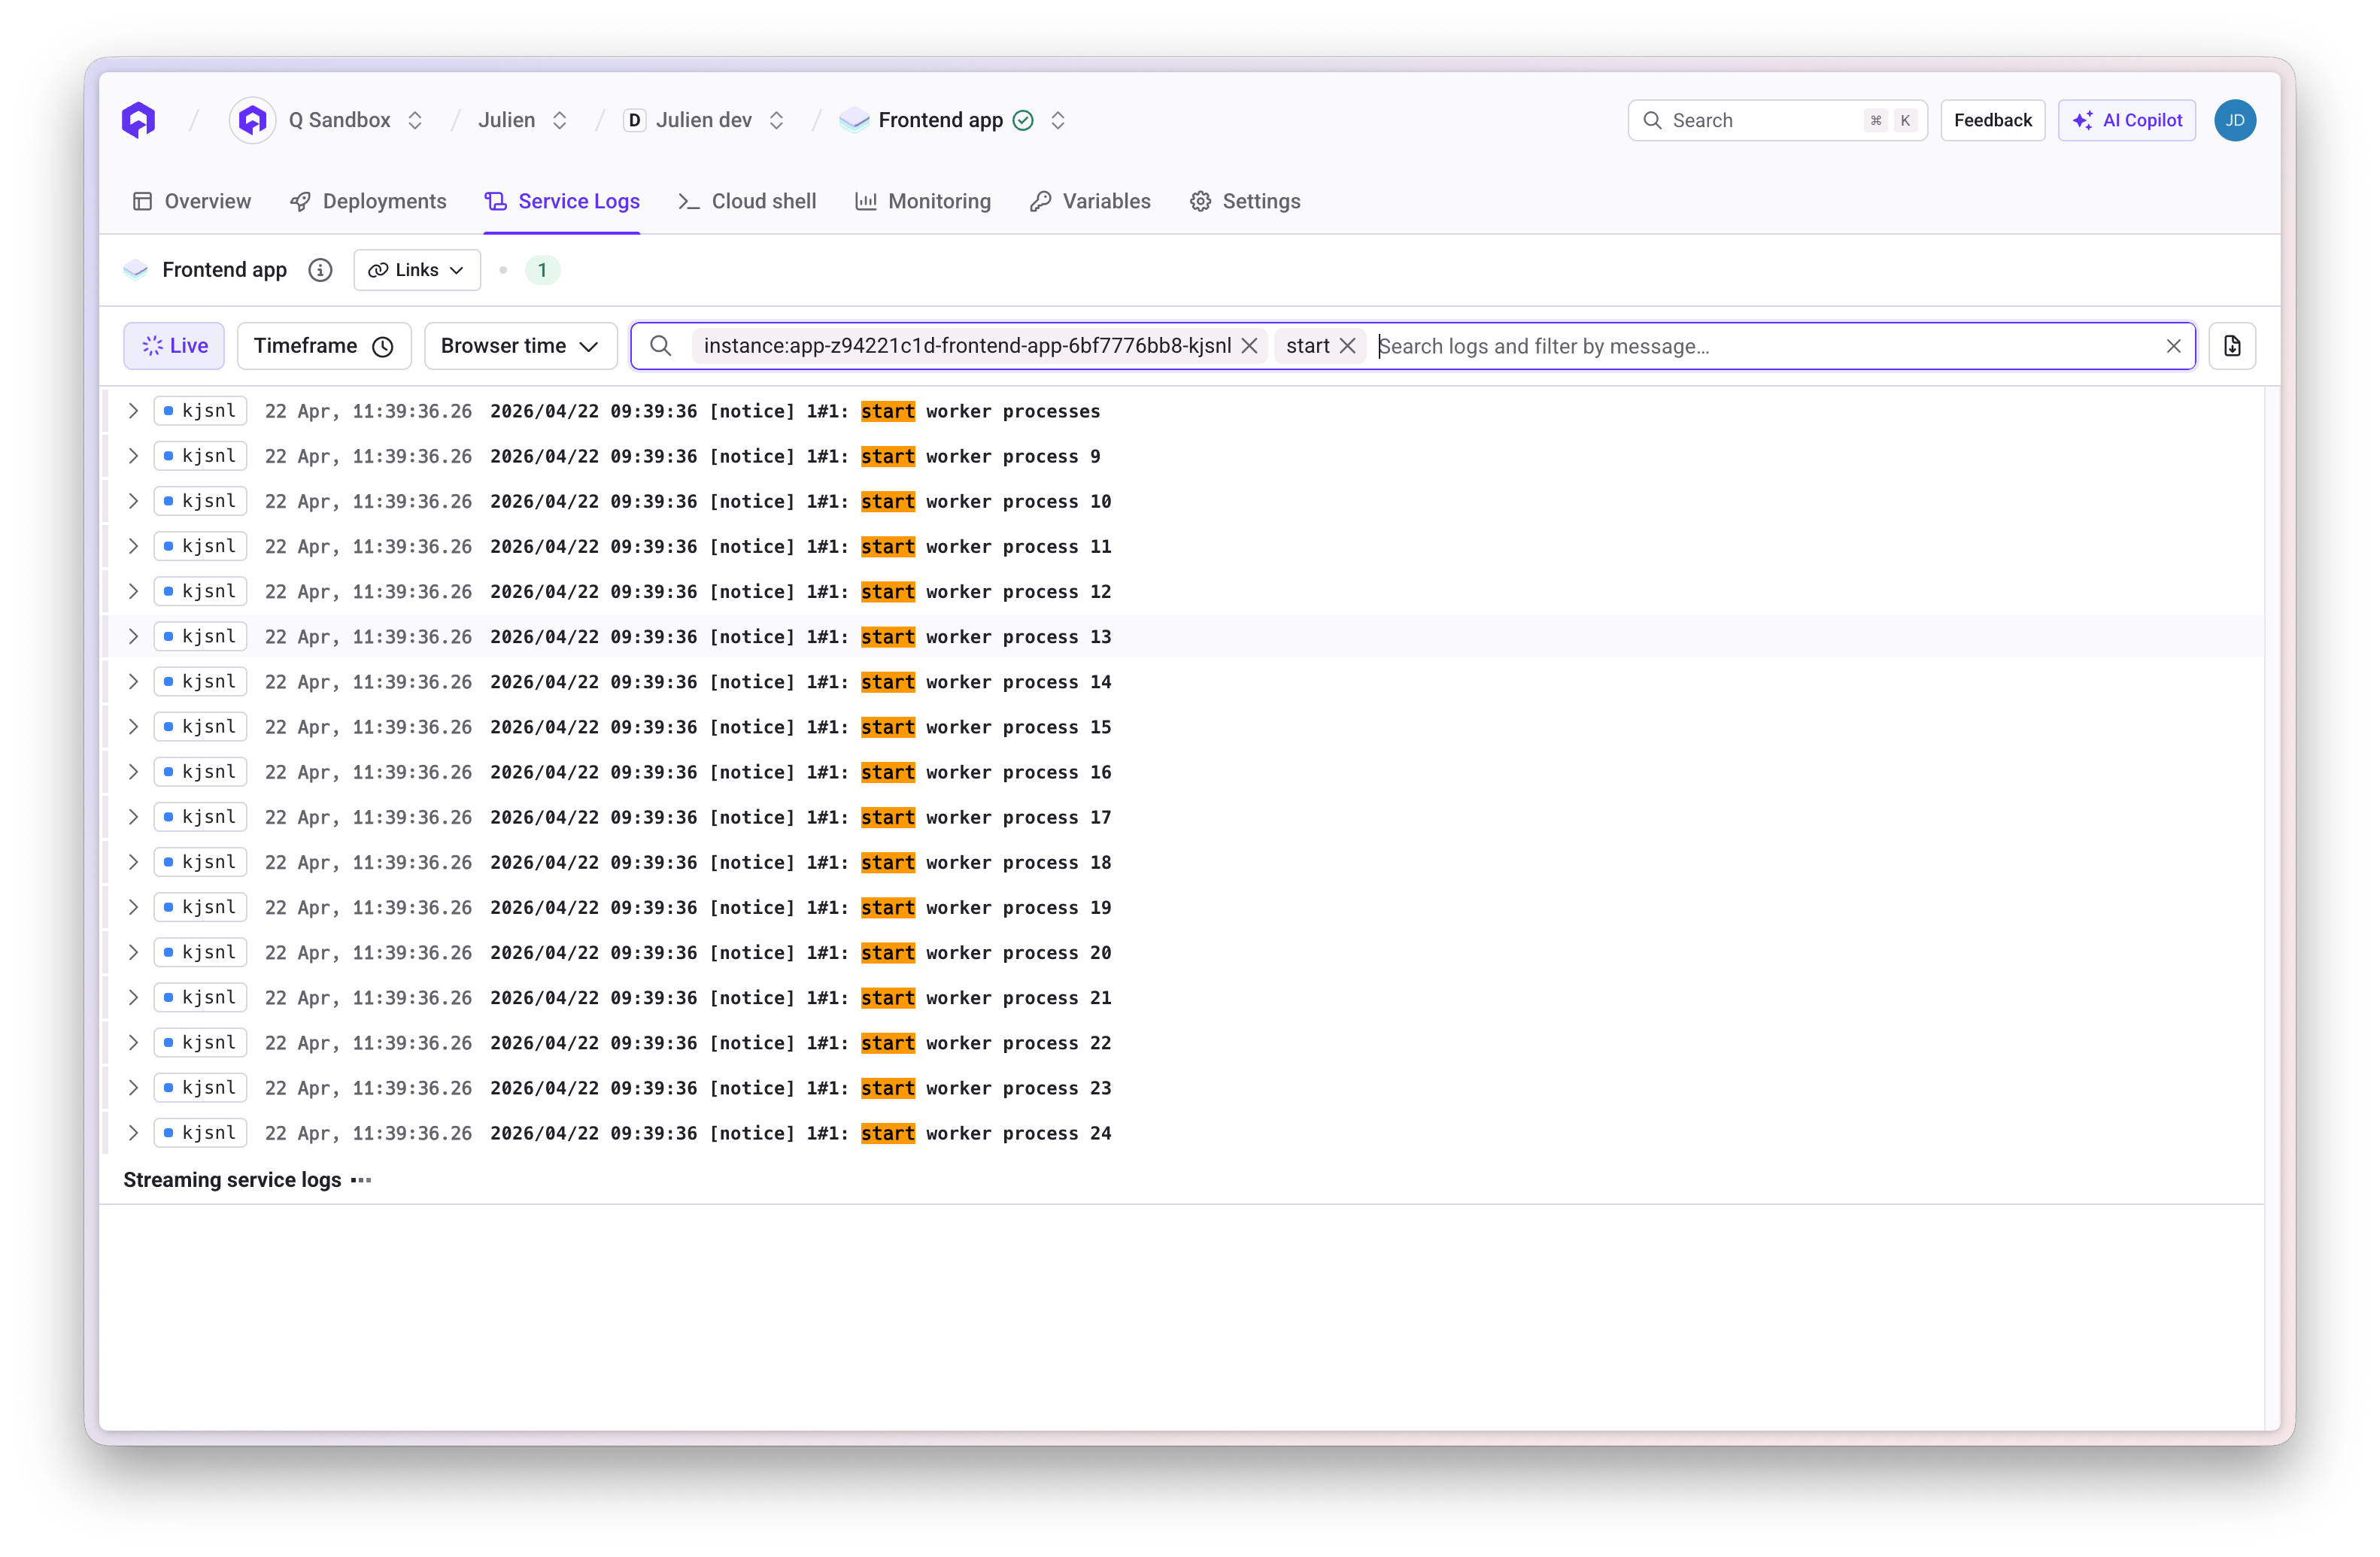
Task: Click kjsnl instance badge on process 14 row
Action: pyautogui.click(x=200, y=682)
